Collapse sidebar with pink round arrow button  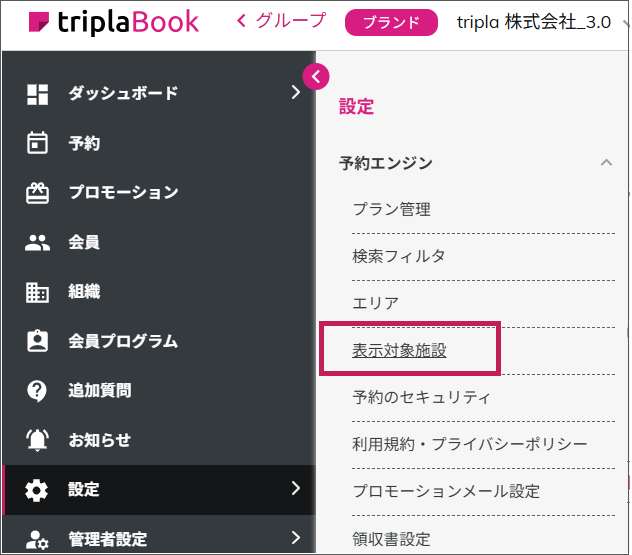(x=316, y=77)
